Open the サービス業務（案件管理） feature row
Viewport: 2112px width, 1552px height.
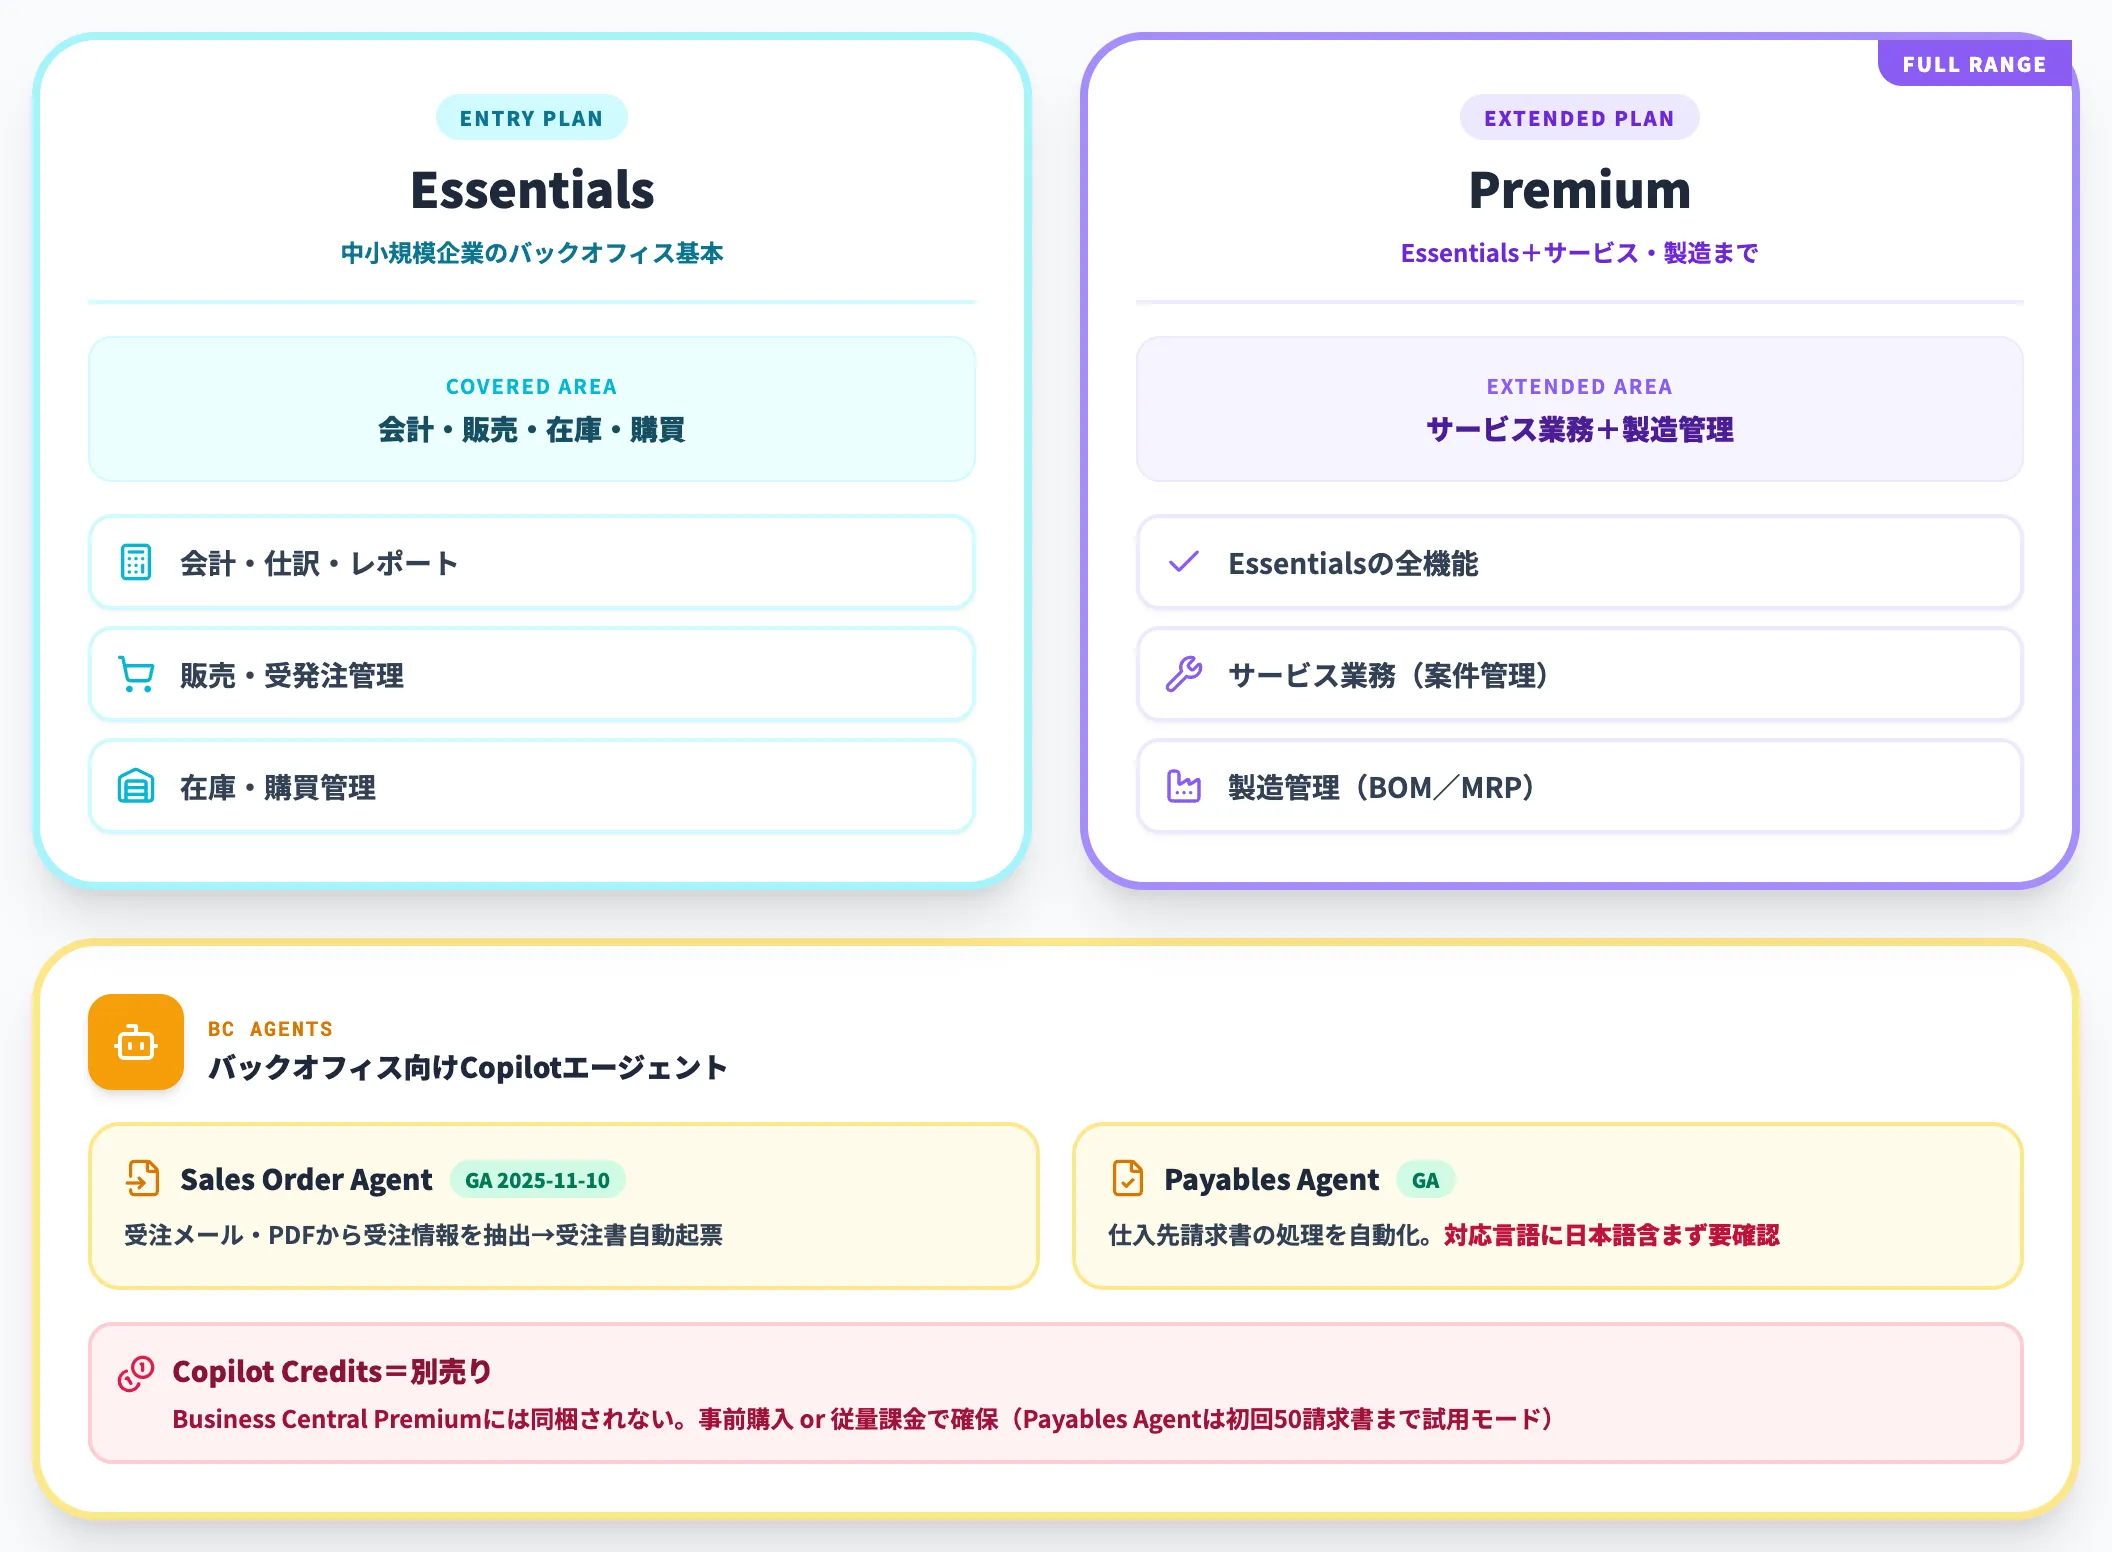click(1580, 674)
